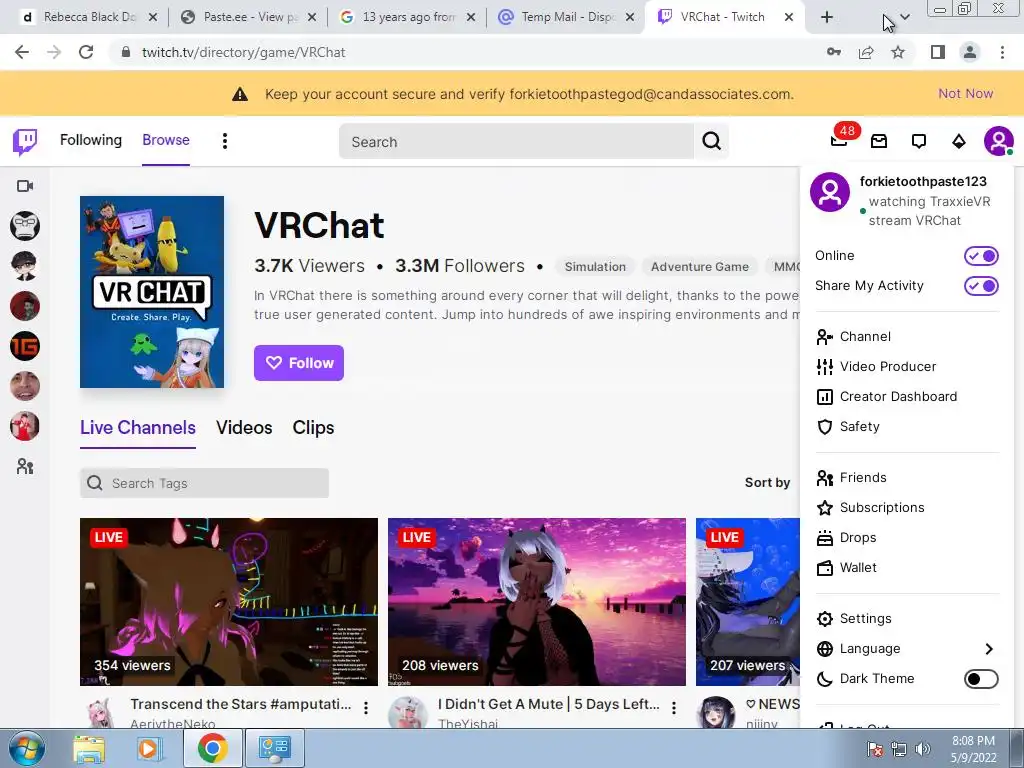Viewport: 1024px width, 768px height.
Task: Open the VRChat box art image
Action: 152,292
